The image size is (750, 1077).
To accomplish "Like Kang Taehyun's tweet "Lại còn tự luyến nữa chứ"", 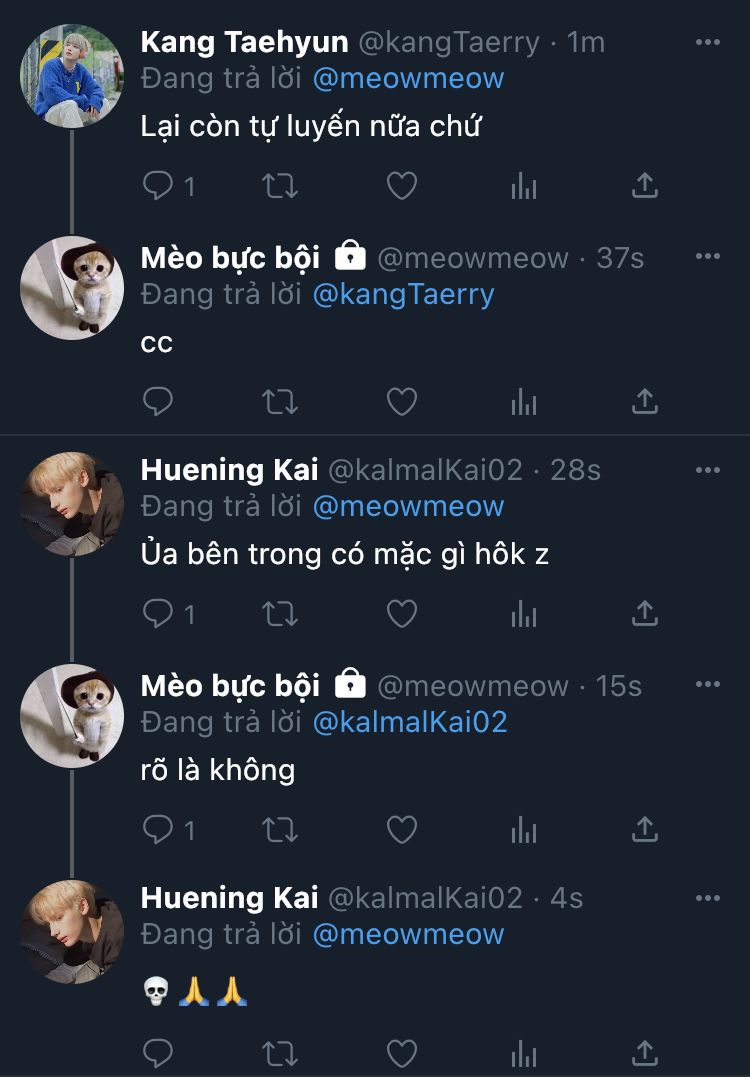I will coord(402,186).
